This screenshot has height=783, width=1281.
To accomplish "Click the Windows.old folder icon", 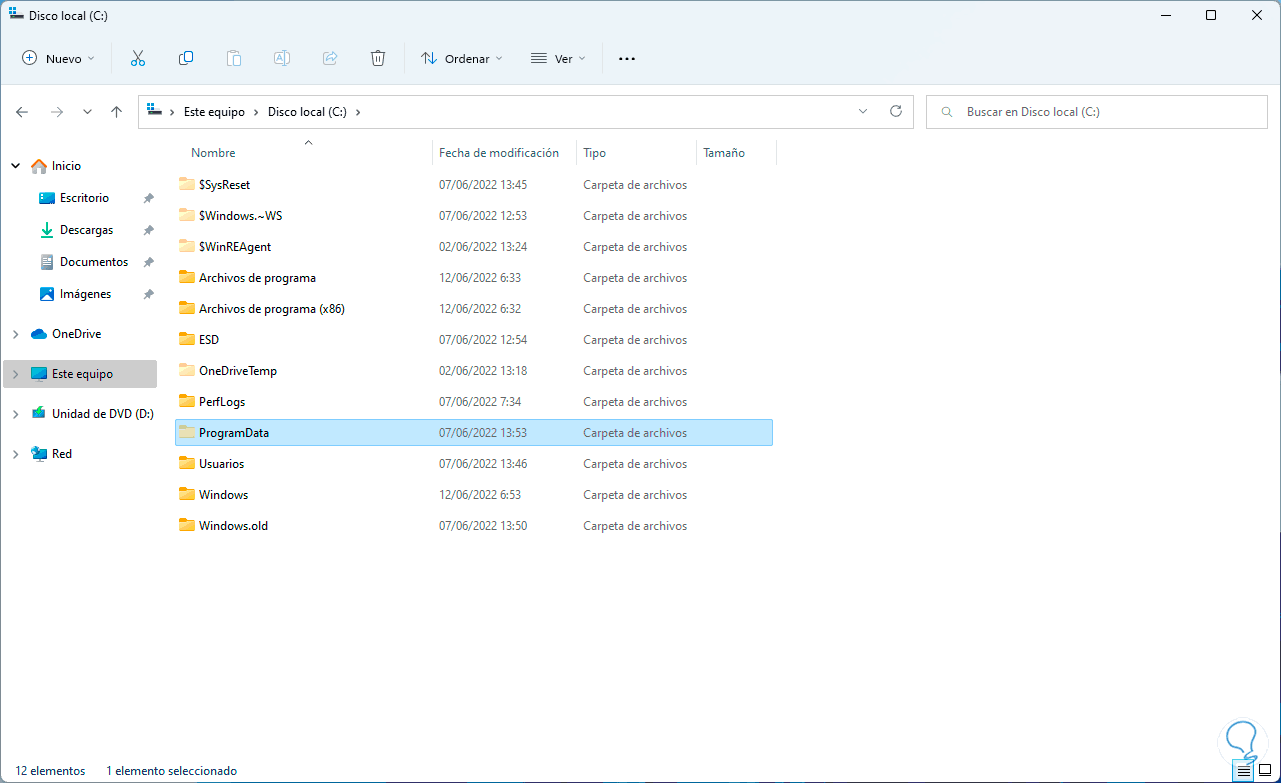I will [x=186, y=525].
